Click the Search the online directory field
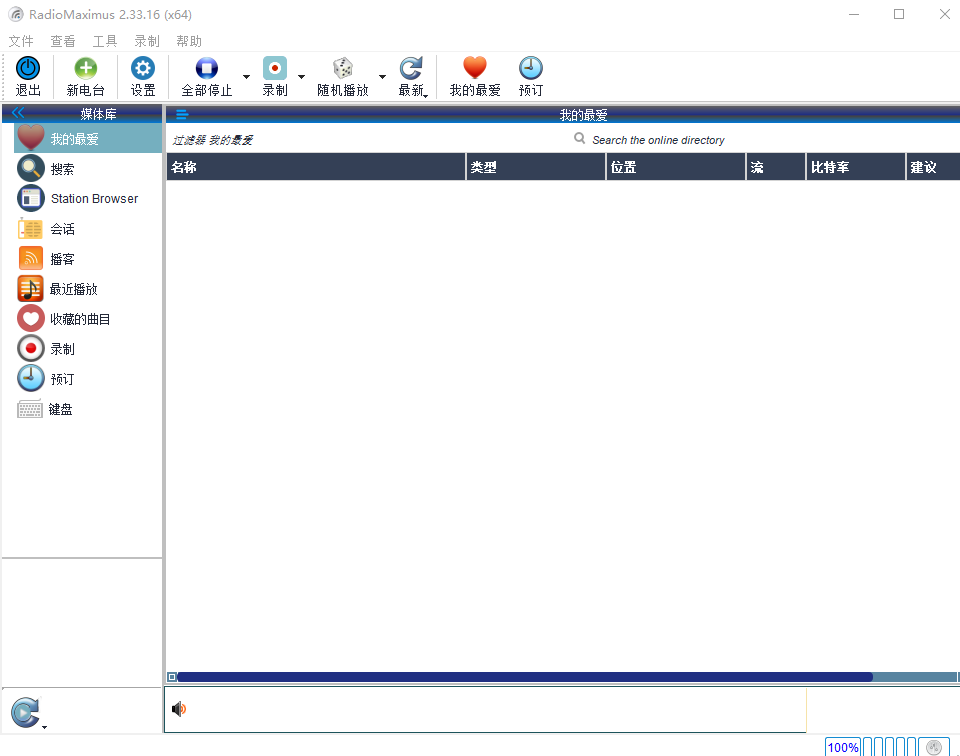Screen dimensions: 960x756 click(658, 140)
